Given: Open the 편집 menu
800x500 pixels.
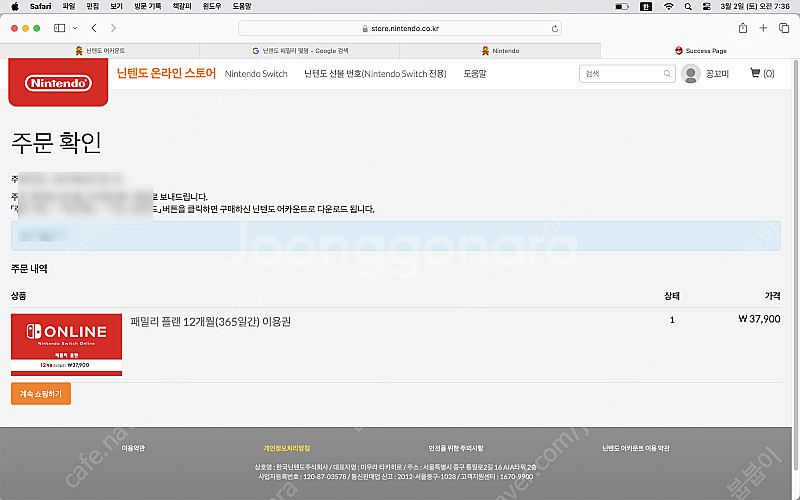Looking at the screenshot, I should point(92,7).
